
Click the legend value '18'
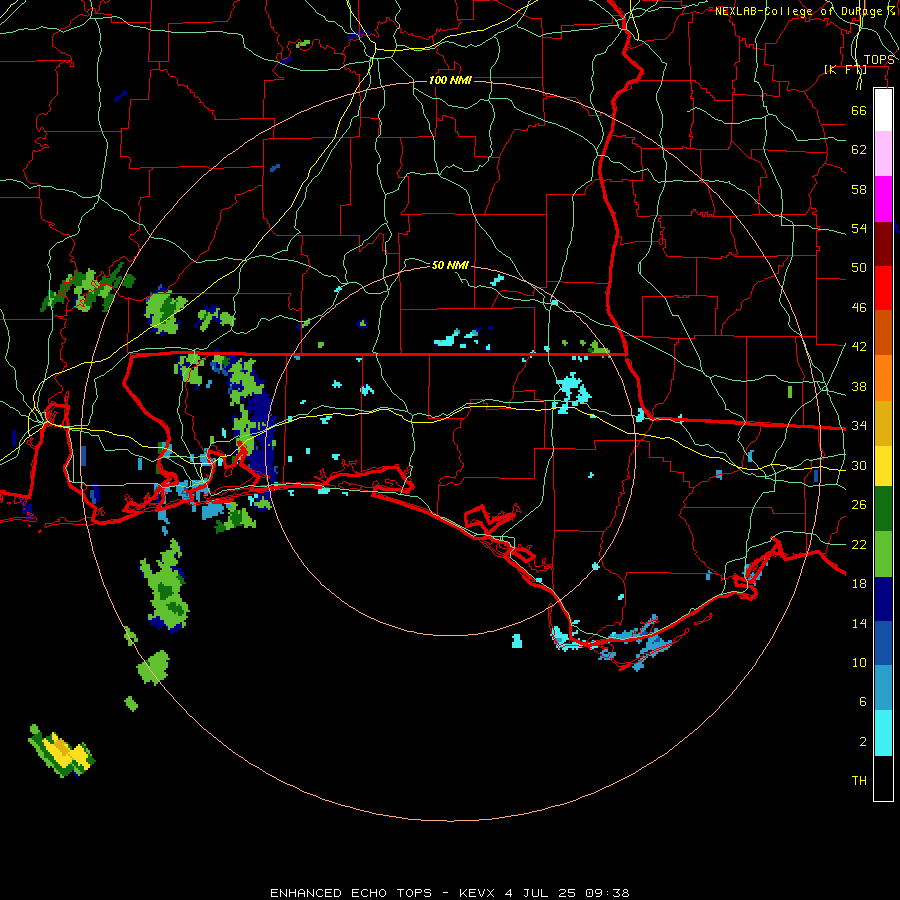pos(859,584)
